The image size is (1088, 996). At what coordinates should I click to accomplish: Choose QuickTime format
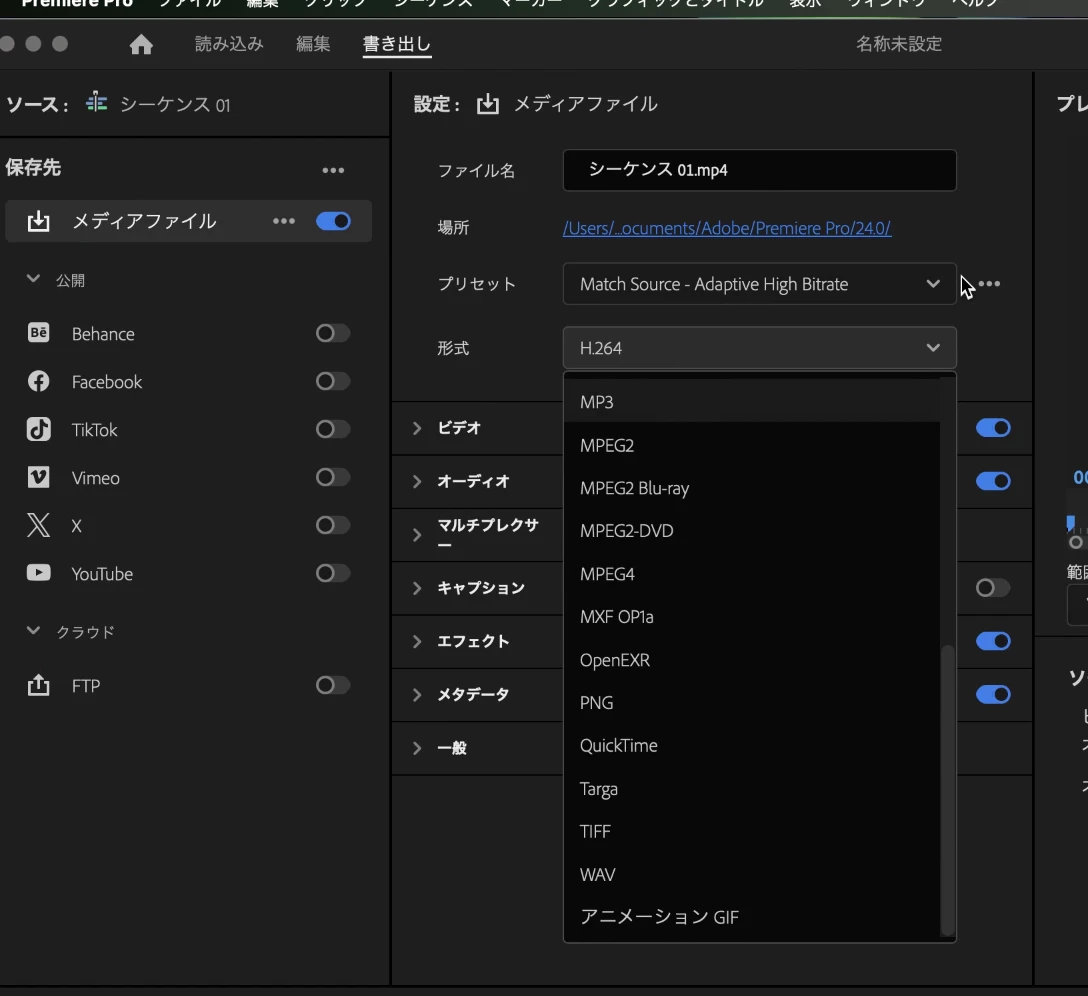751,745
